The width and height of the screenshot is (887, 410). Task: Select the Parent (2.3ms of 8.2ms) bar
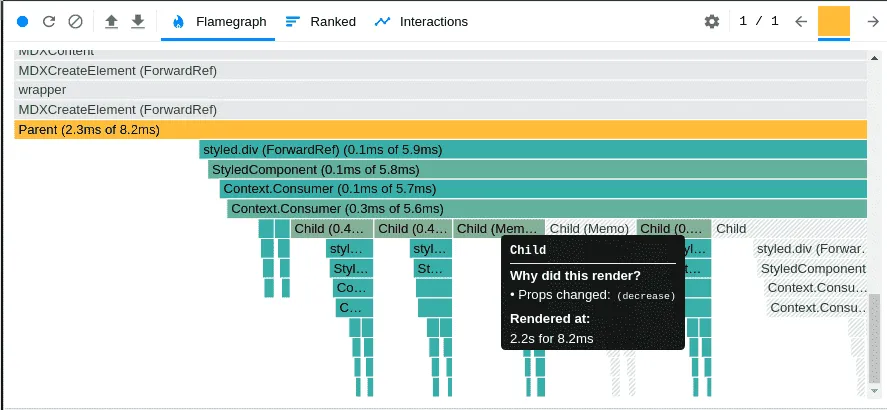[x=440, y=130]
